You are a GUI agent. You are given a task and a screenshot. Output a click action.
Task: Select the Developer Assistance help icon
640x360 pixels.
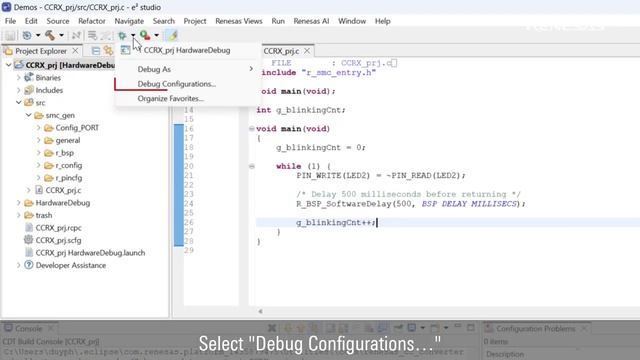(29, 265)
